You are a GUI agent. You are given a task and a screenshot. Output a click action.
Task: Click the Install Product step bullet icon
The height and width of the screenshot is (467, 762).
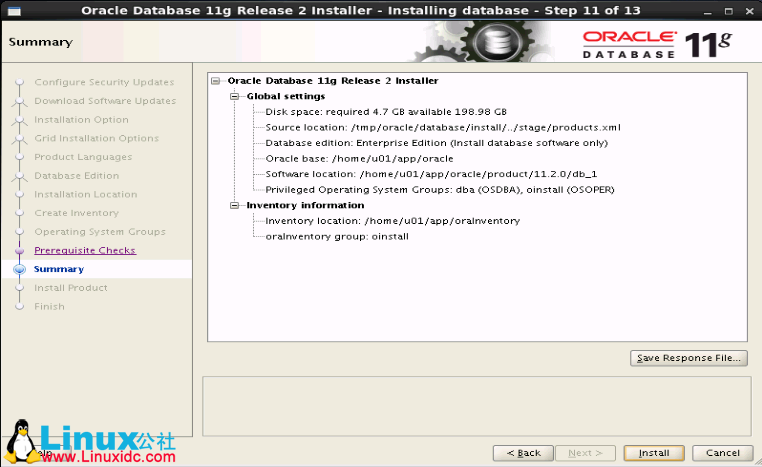point(19,288)
